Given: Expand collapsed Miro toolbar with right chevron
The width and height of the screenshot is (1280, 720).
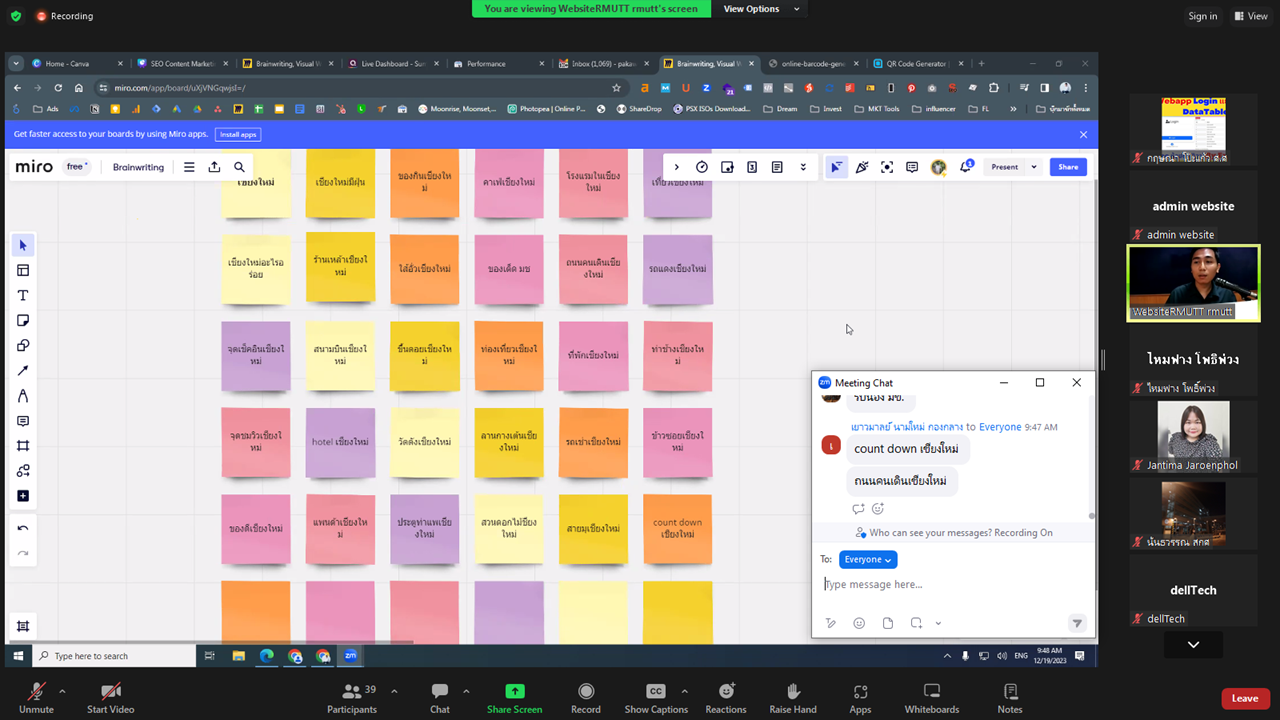Looking at the screenshot, I should click(x=676, y=167).
